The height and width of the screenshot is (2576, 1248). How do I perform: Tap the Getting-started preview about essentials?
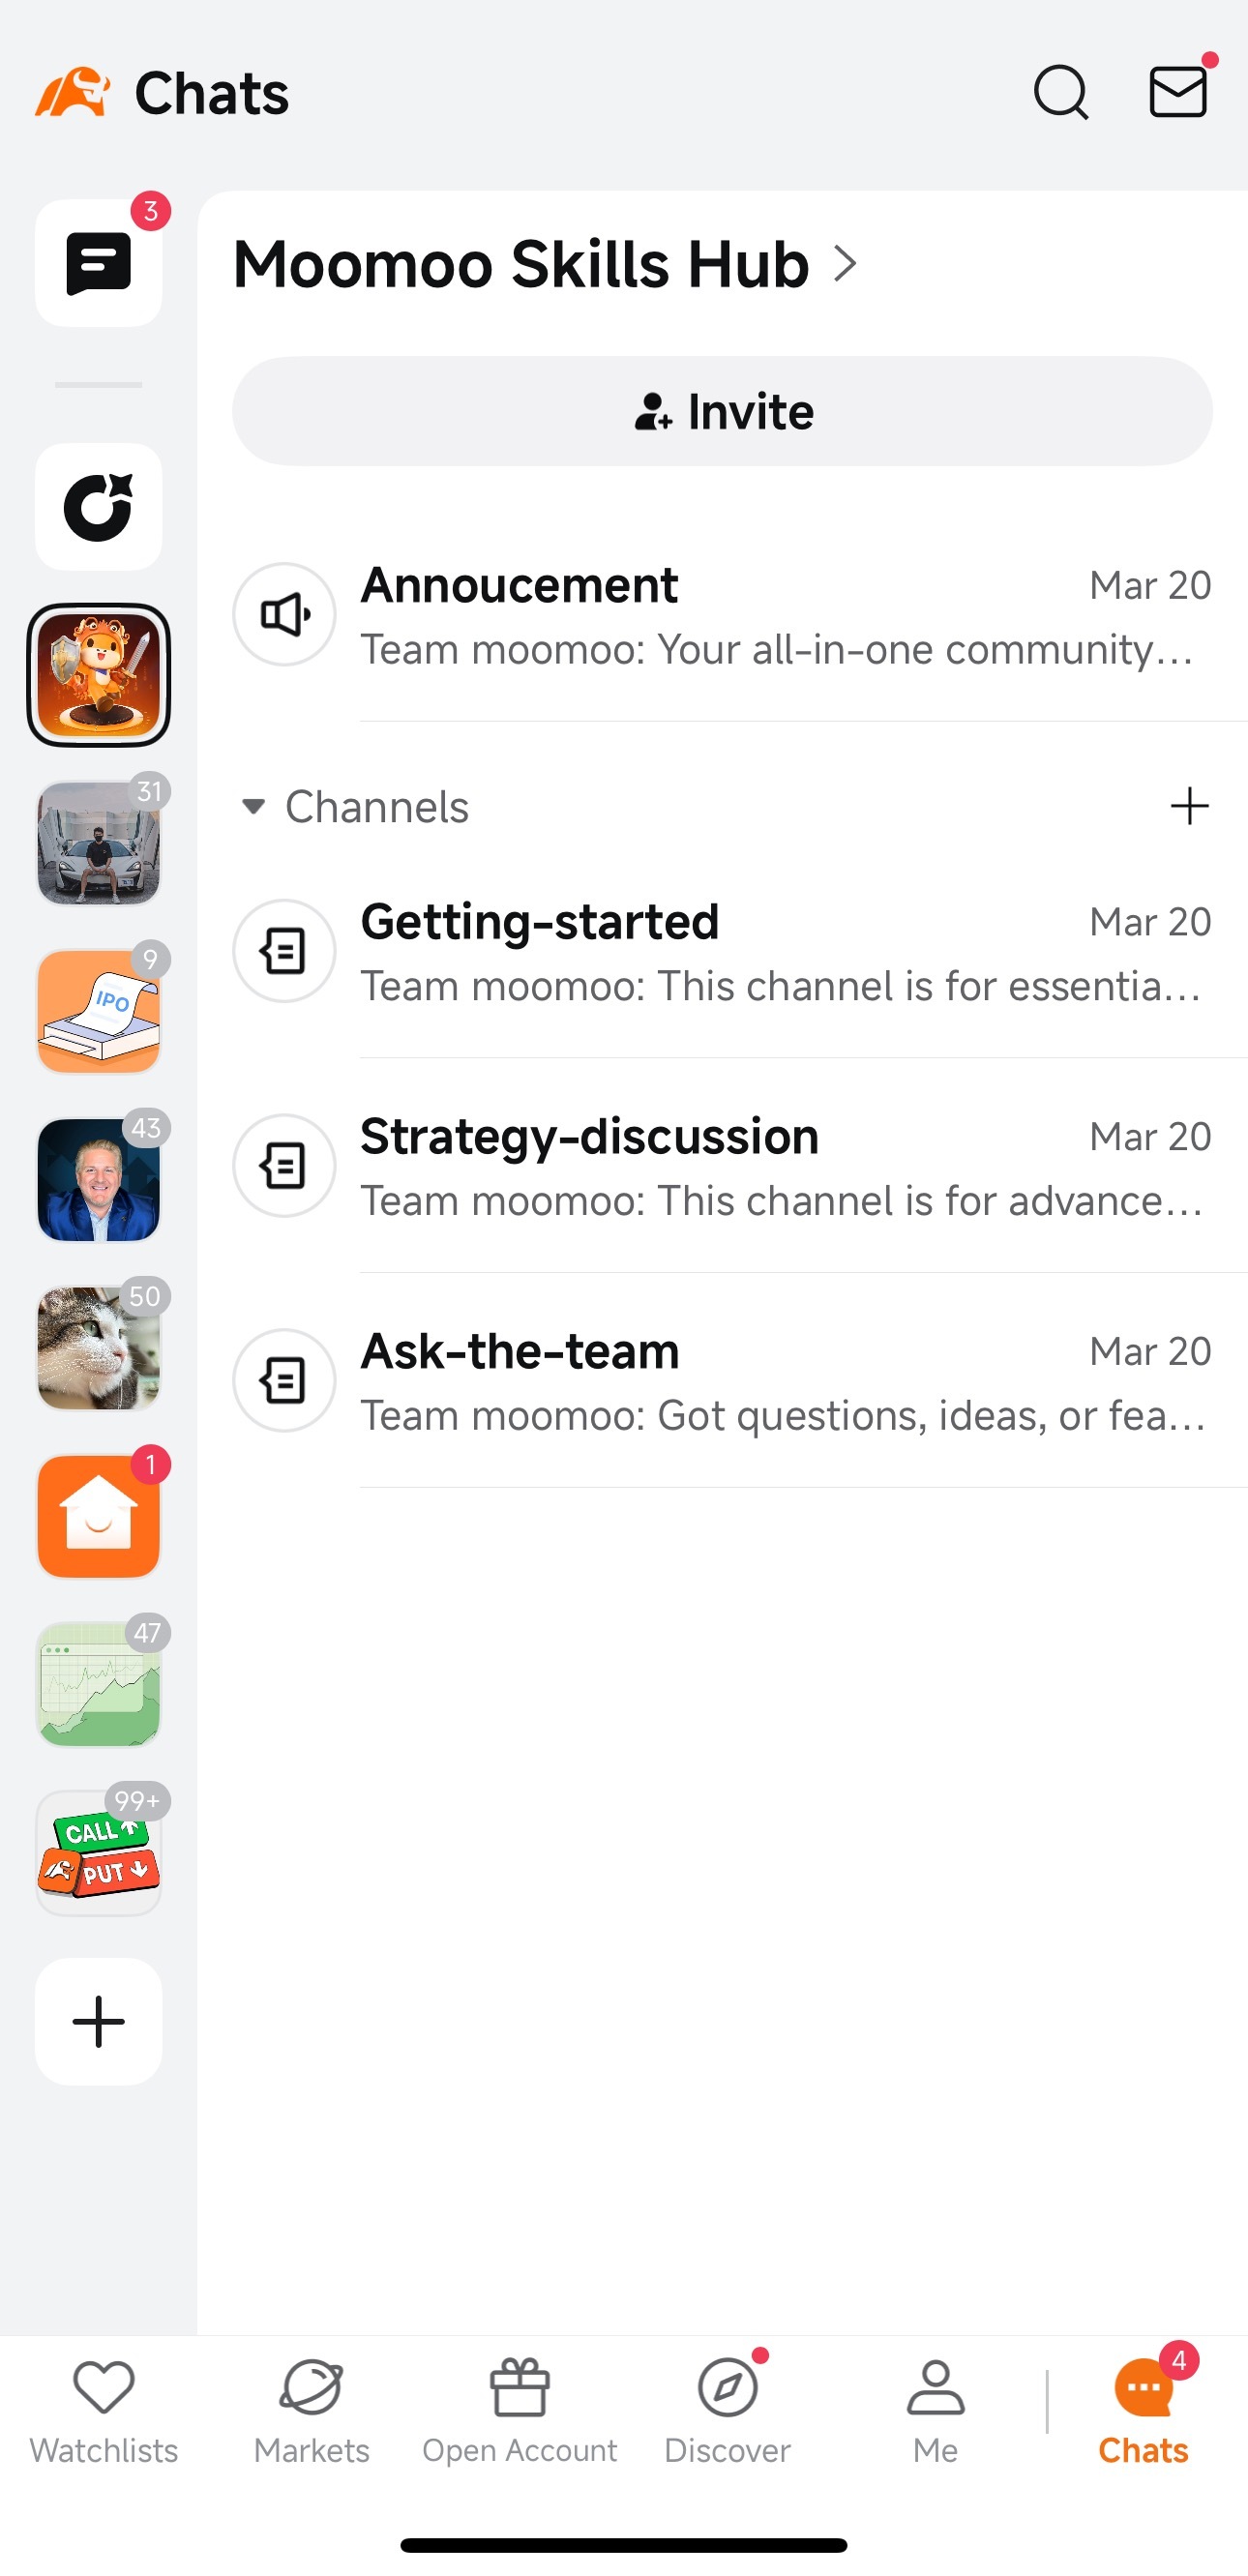pos(781,987)
